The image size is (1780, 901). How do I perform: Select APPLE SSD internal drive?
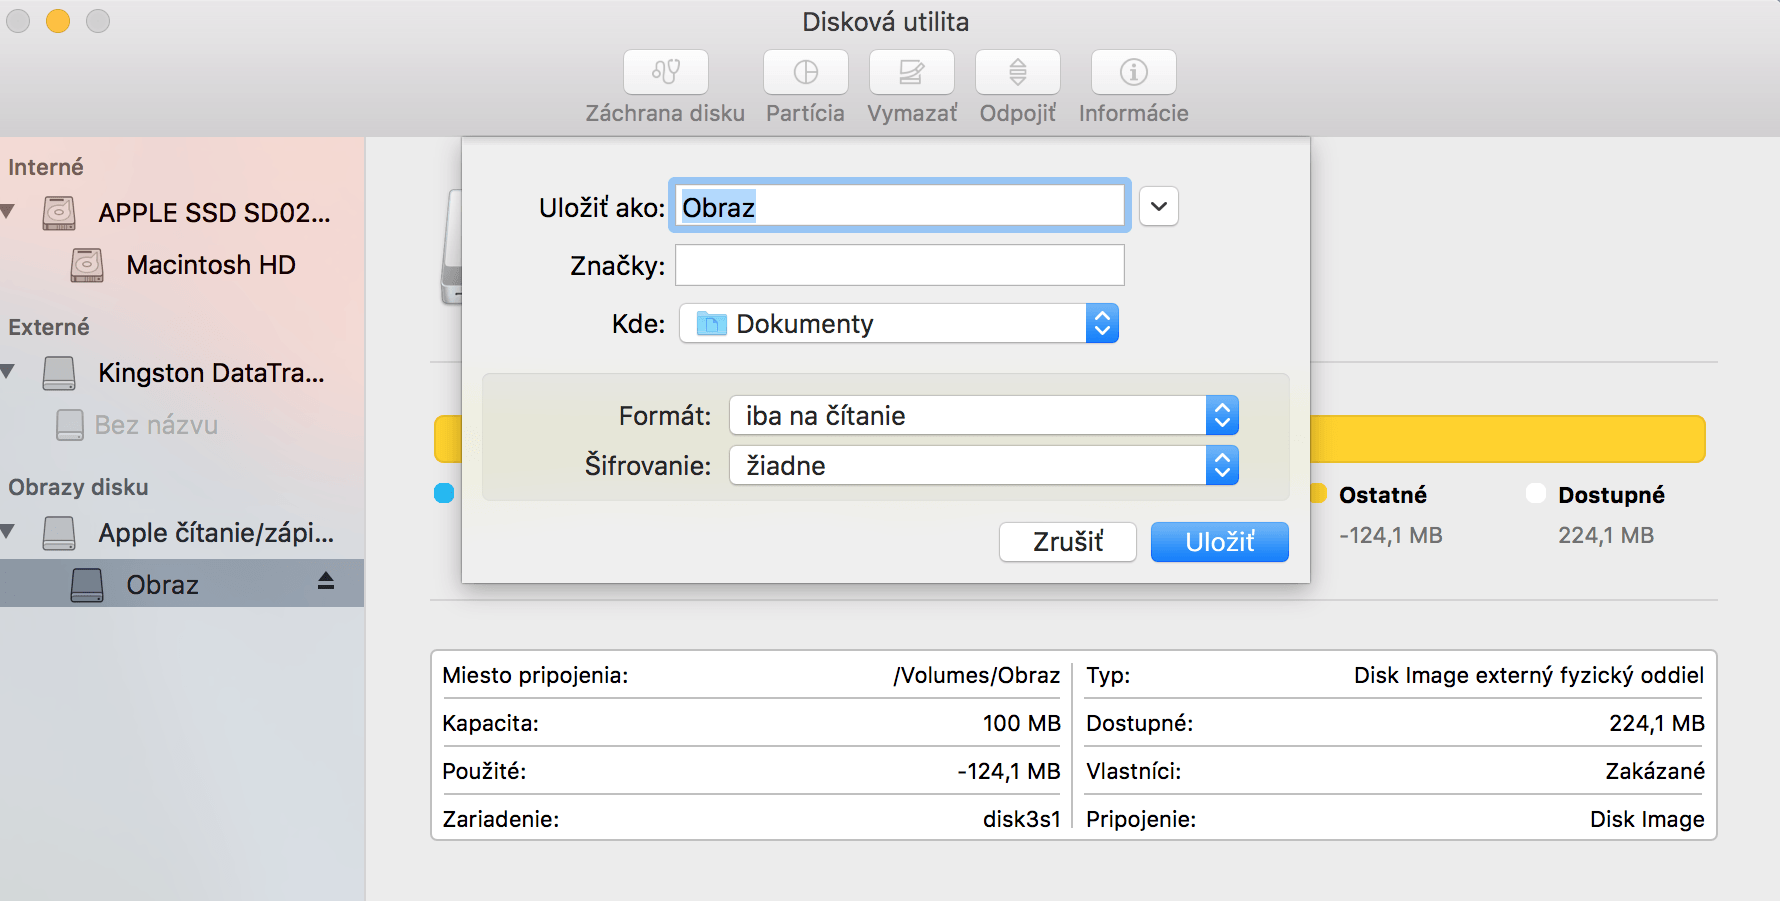(213, 213)
